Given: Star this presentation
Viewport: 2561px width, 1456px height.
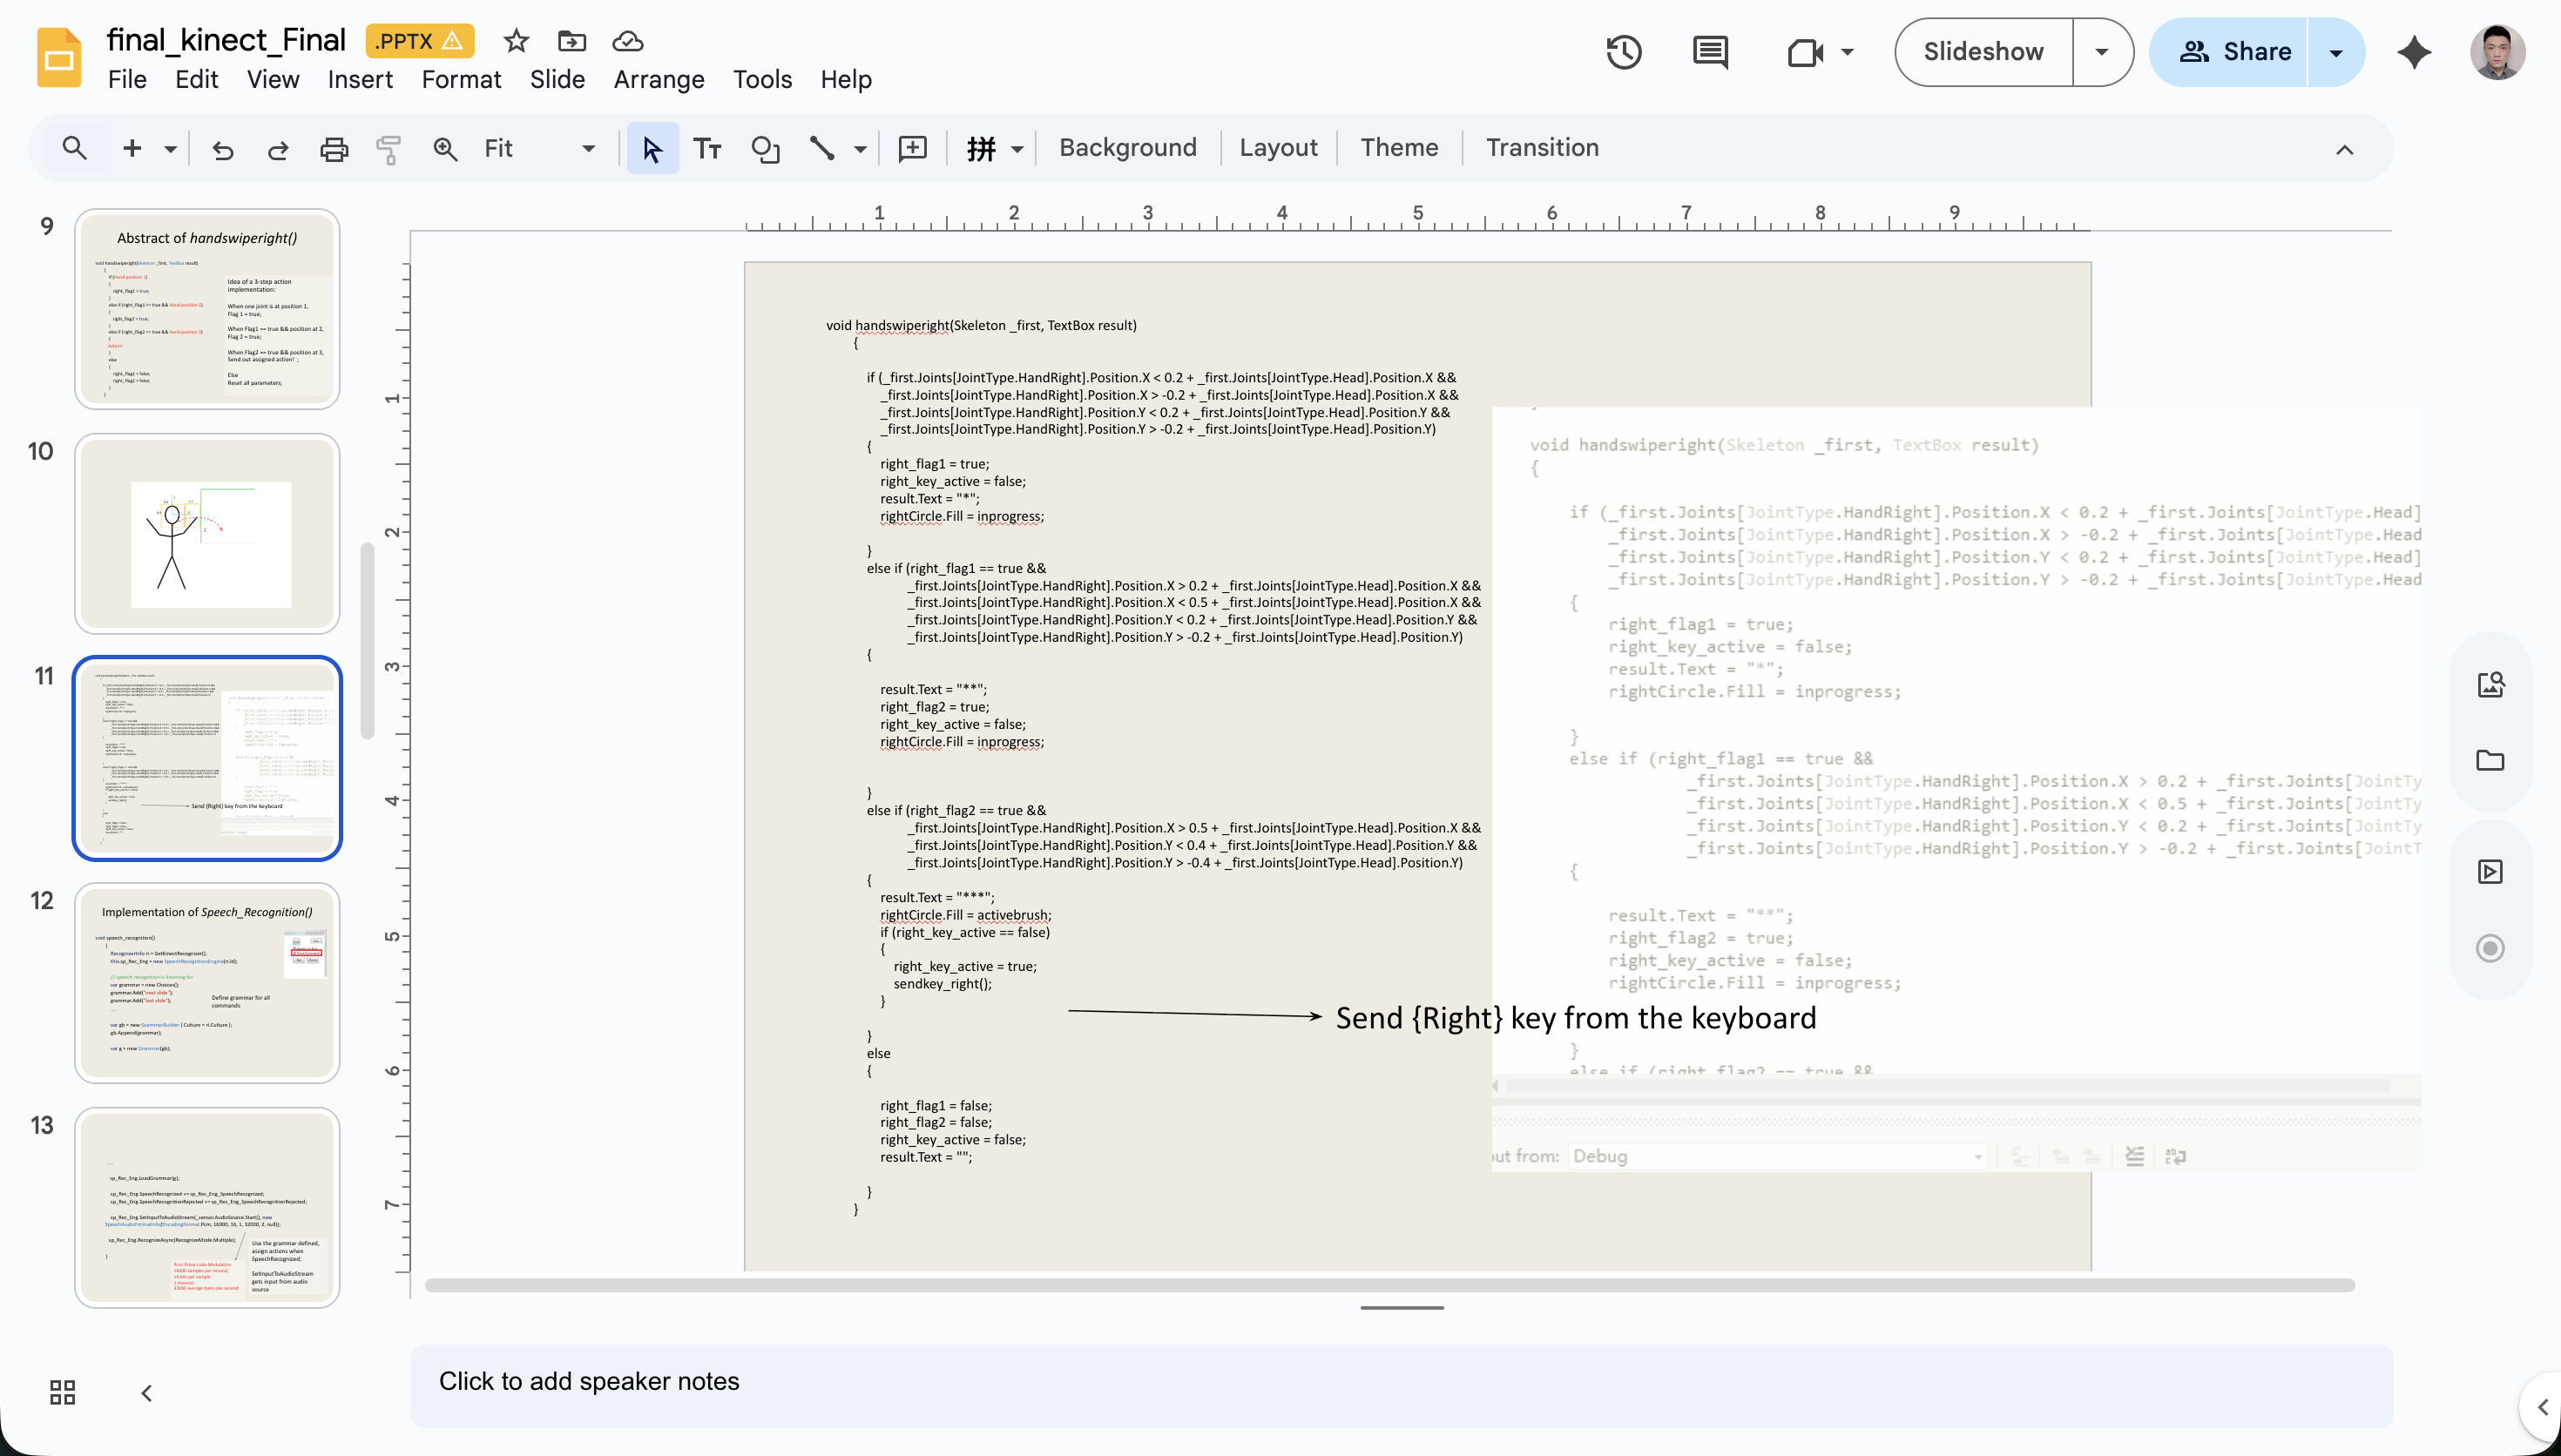Looking at the screenshot, I should (516, 41).
